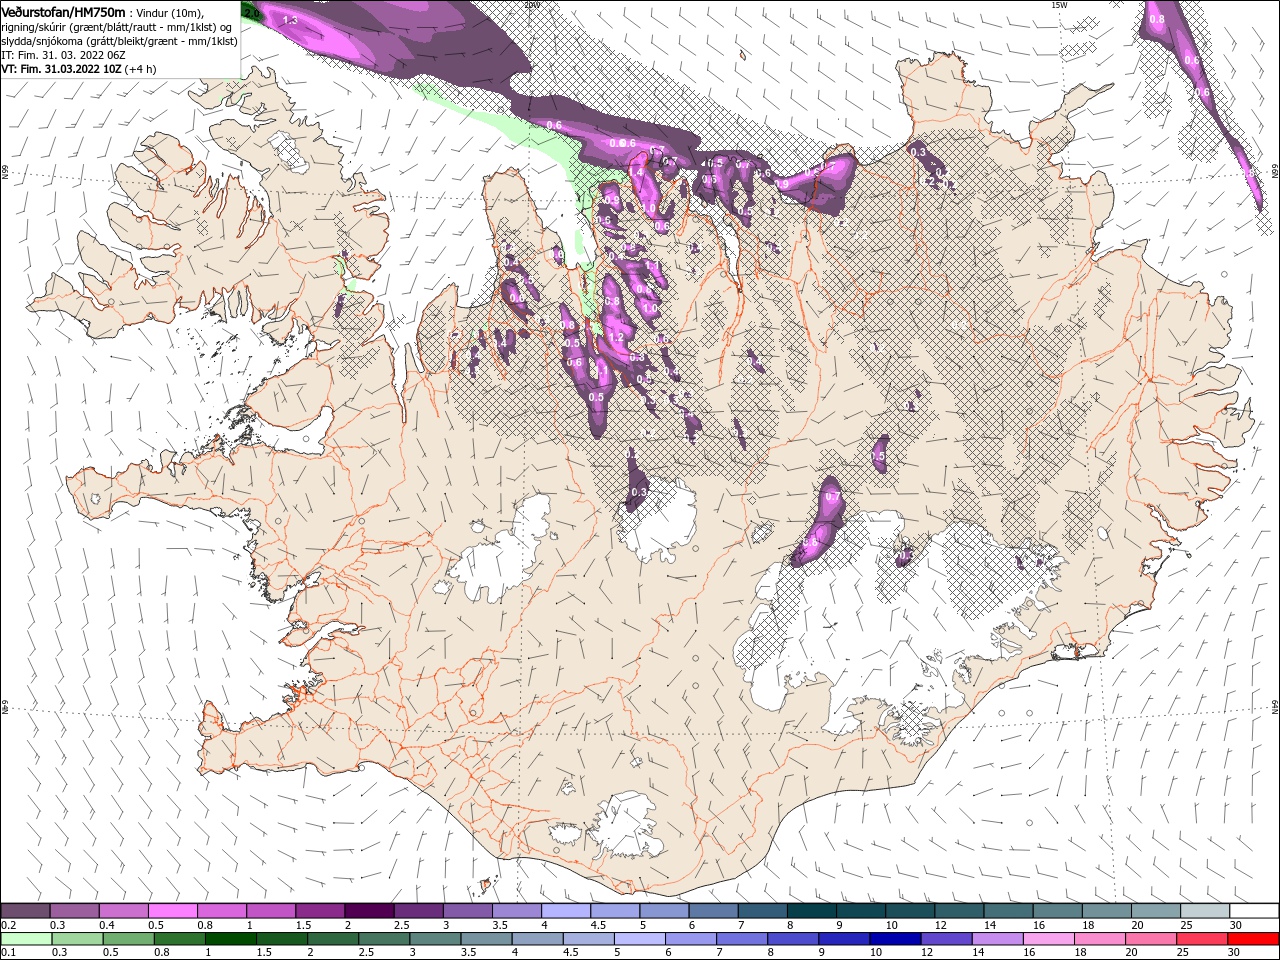Click the Veðurstofan/HM750m map title
Viewport: 1280px width, 960px height.
pos(64,11)
